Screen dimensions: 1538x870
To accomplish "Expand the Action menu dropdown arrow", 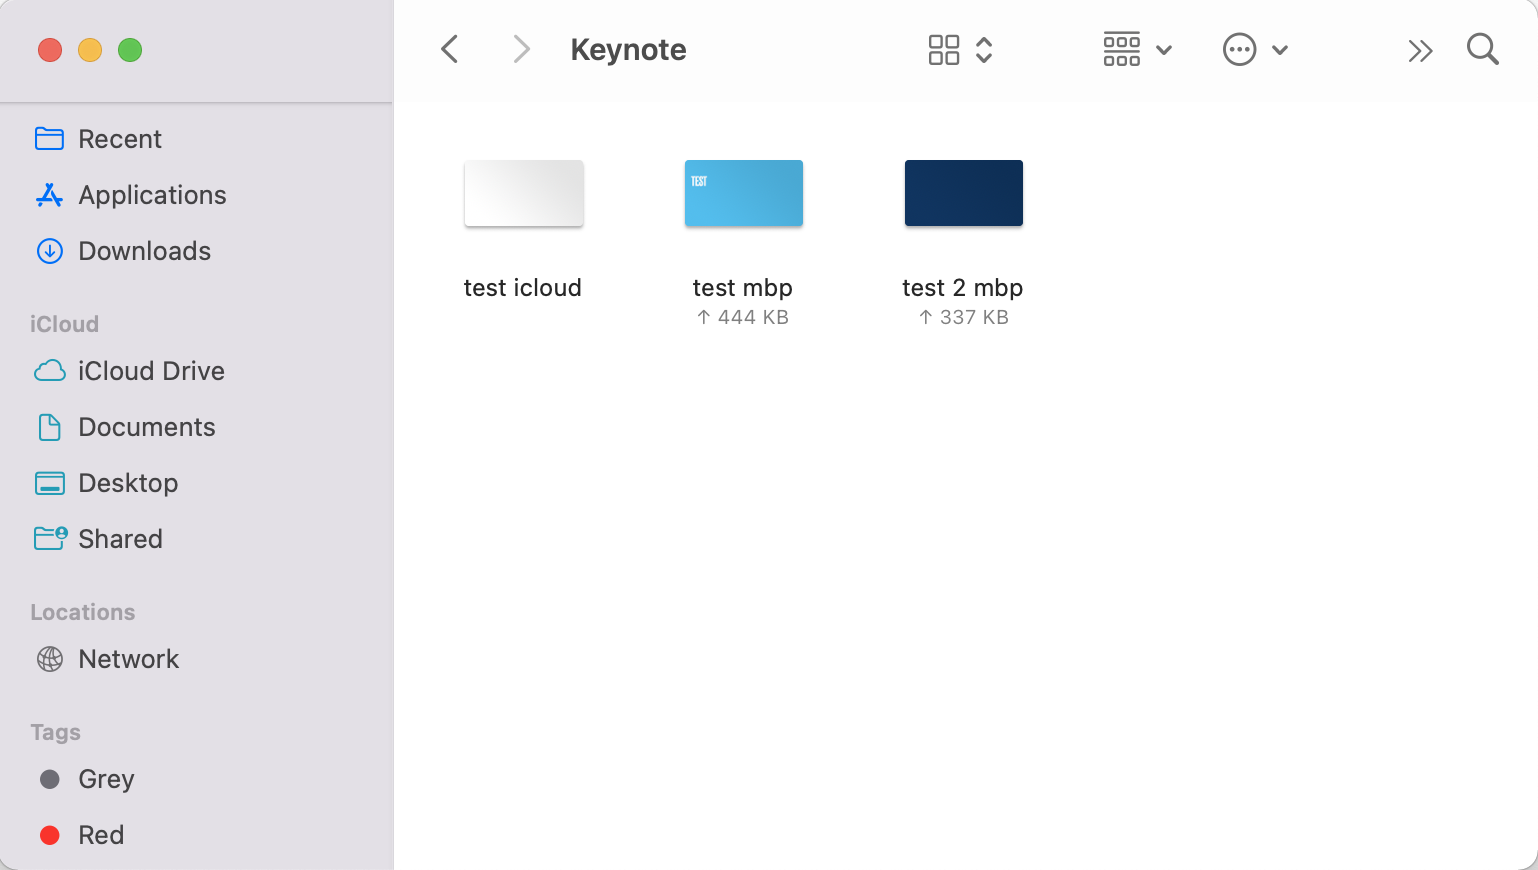I will (x=1280, y=50).
